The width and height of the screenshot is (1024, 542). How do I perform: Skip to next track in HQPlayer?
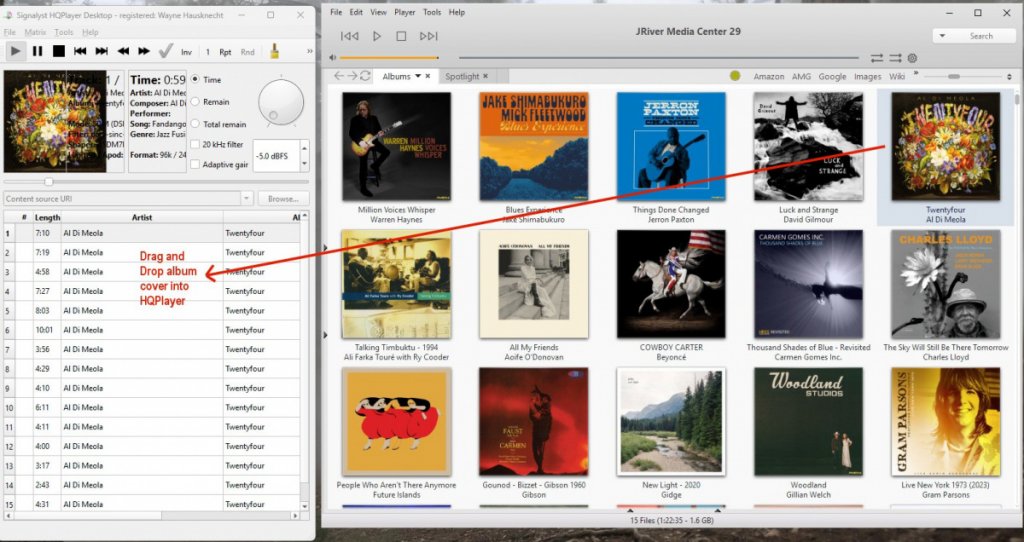[x=101, y=51]
